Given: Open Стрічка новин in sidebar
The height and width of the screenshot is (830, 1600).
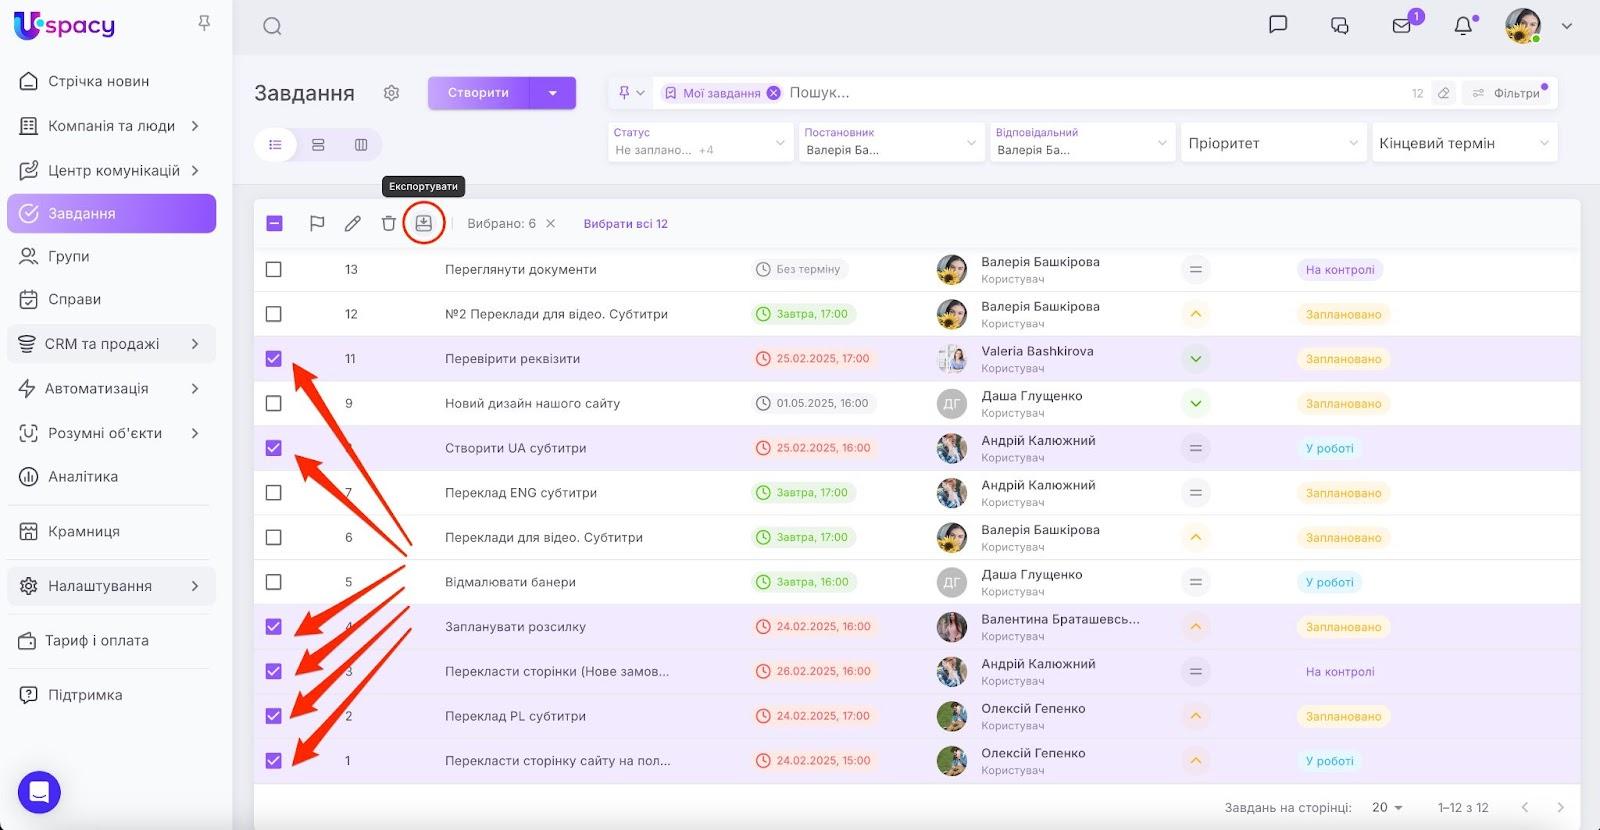Looking at the screenshot, I should tap(98, 81).
